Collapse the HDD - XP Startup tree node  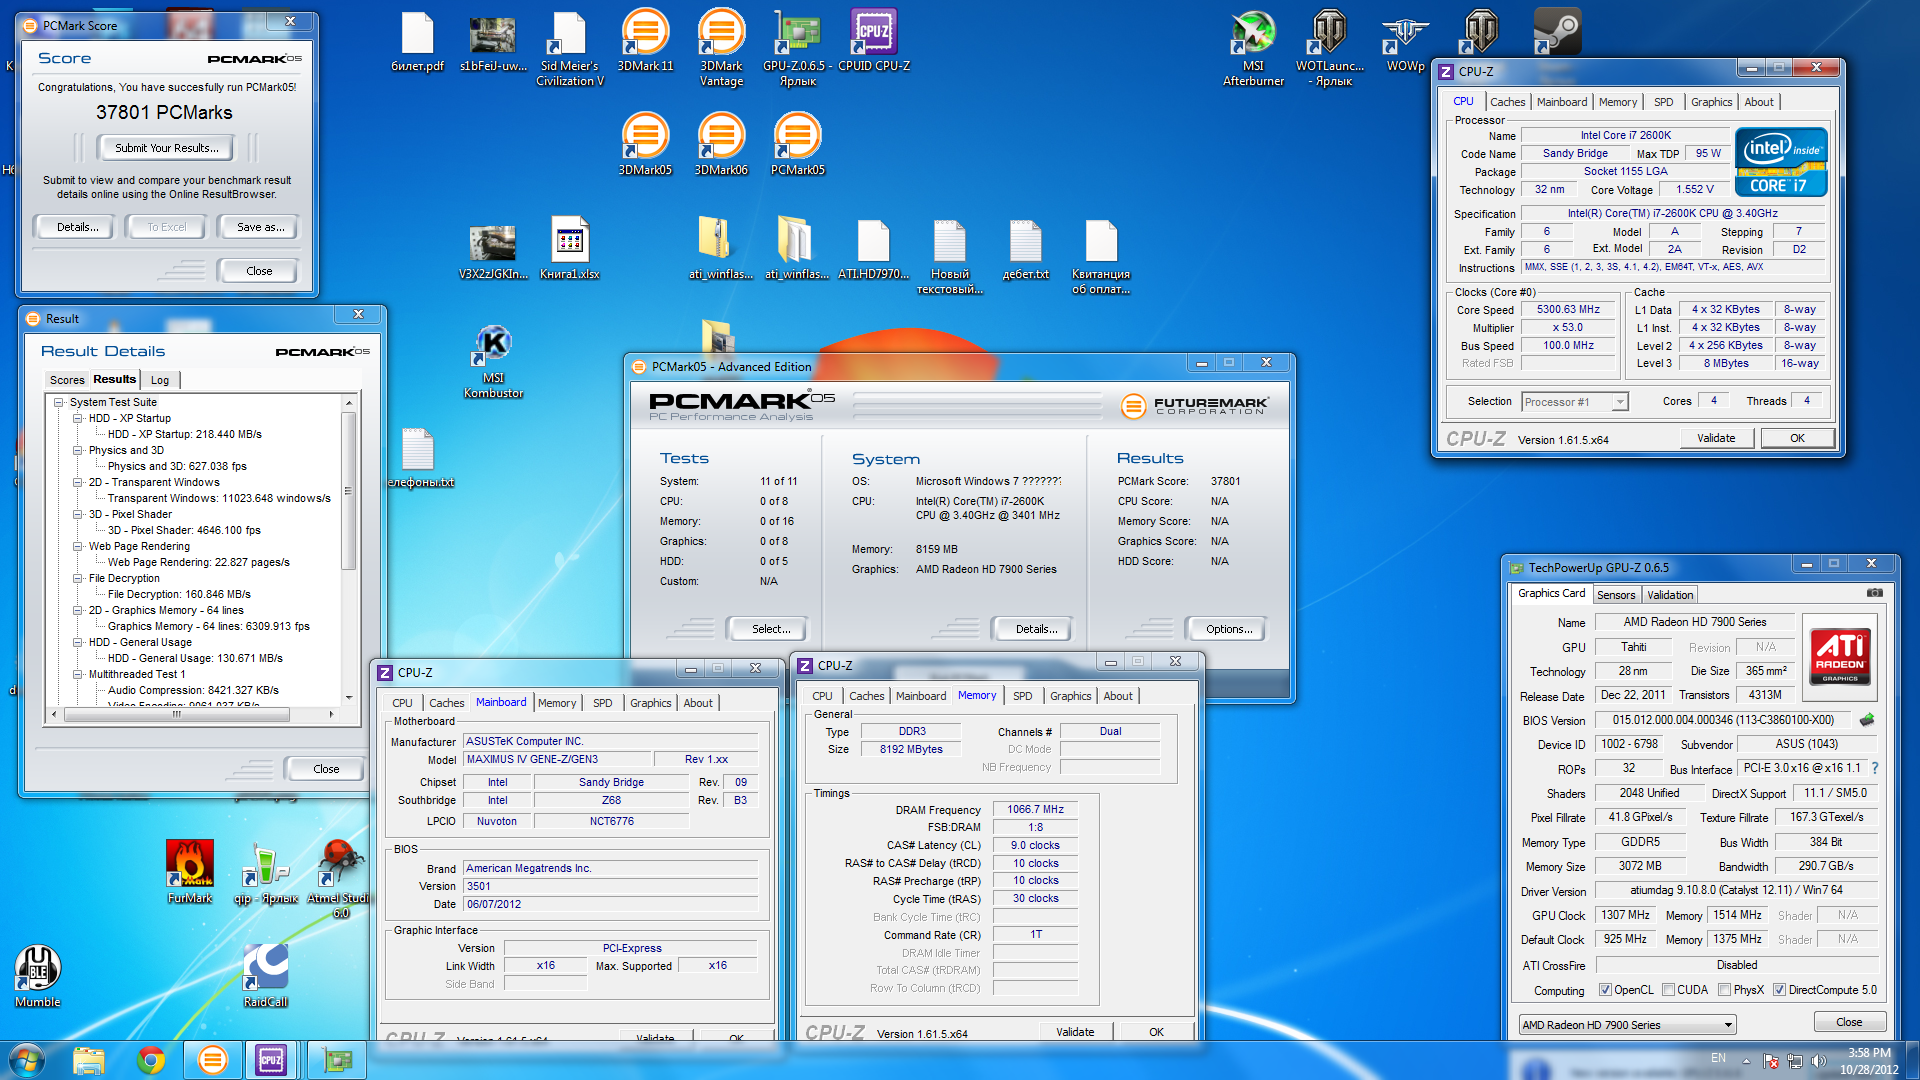point(78,419)
